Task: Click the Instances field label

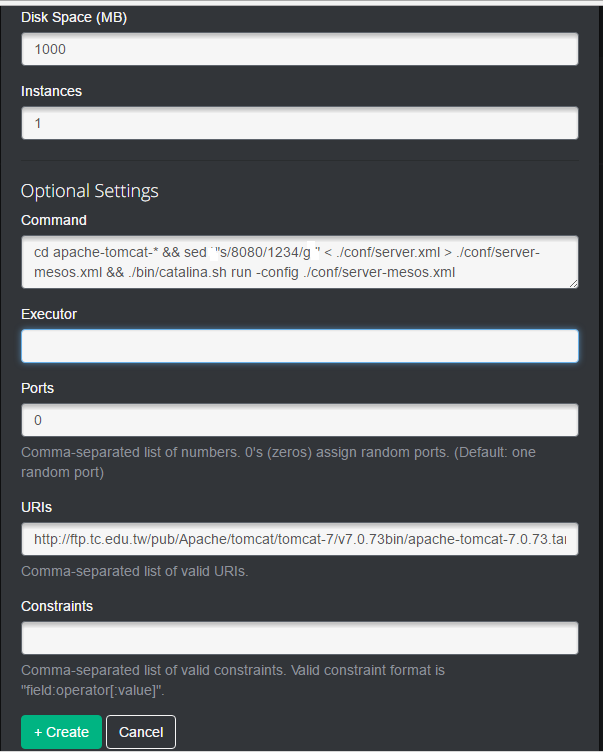Action: [51, 91]
